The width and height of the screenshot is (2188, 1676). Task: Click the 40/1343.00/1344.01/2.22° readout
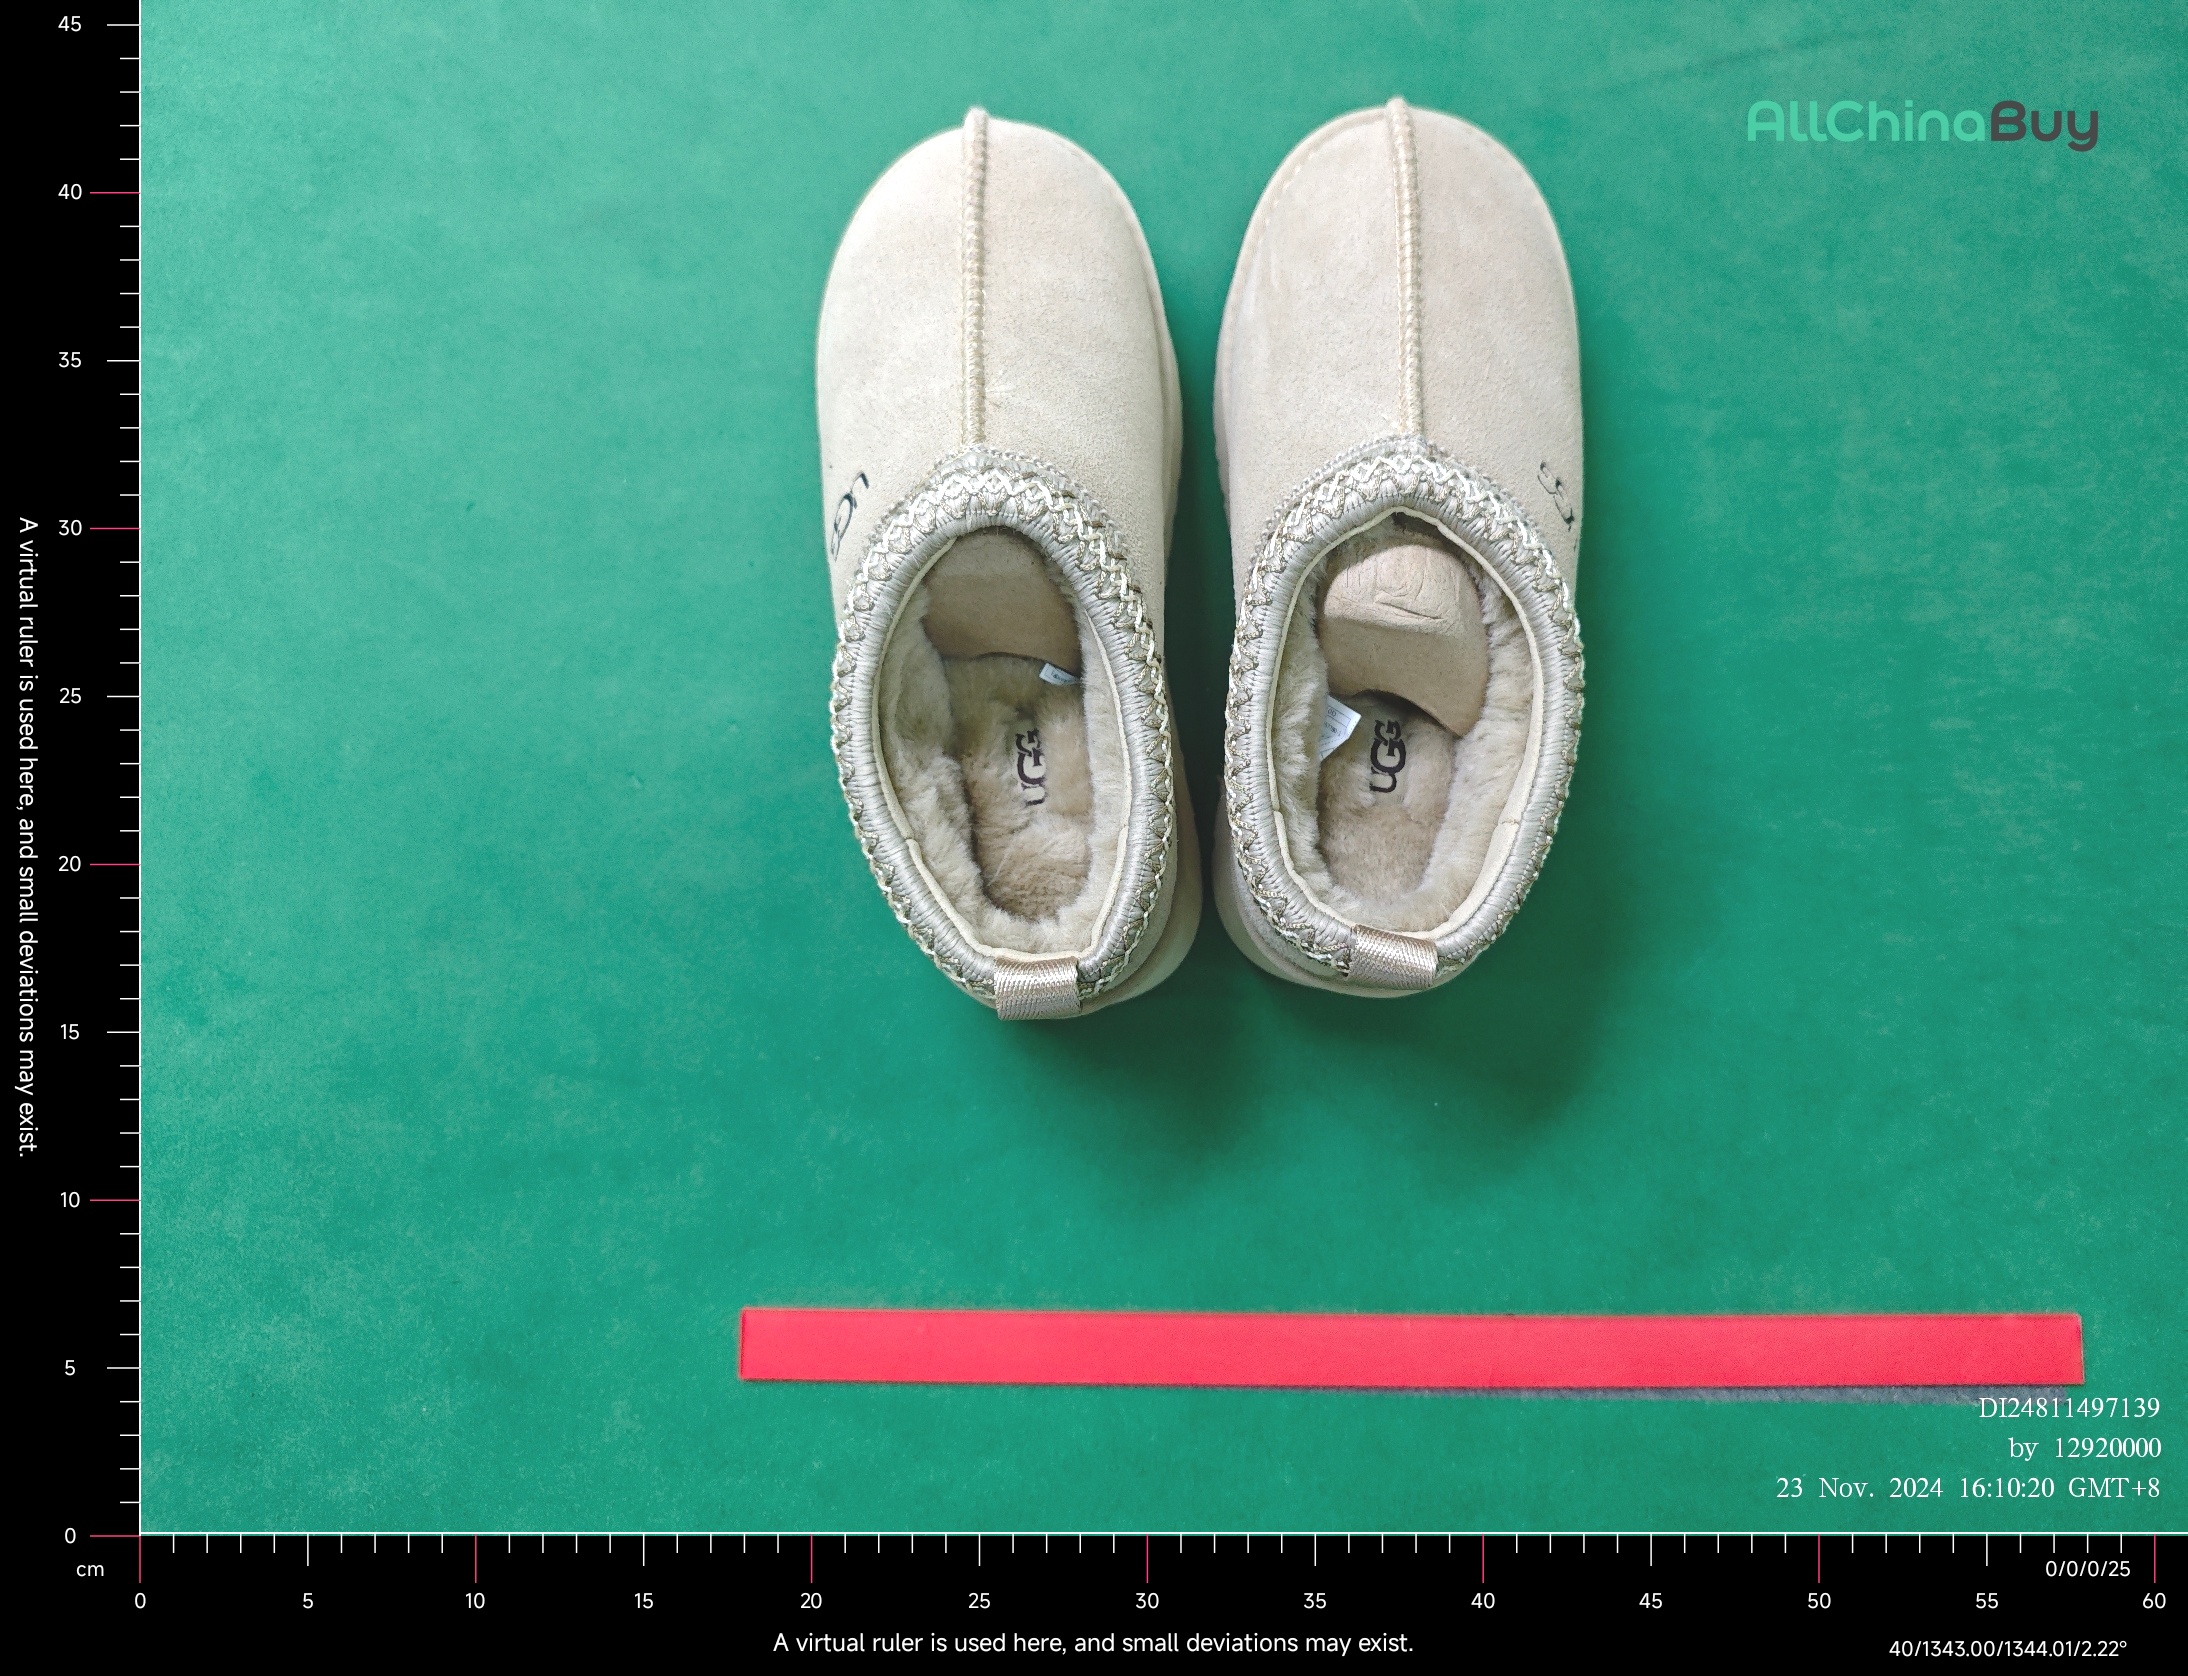tap(2007, 1648)
